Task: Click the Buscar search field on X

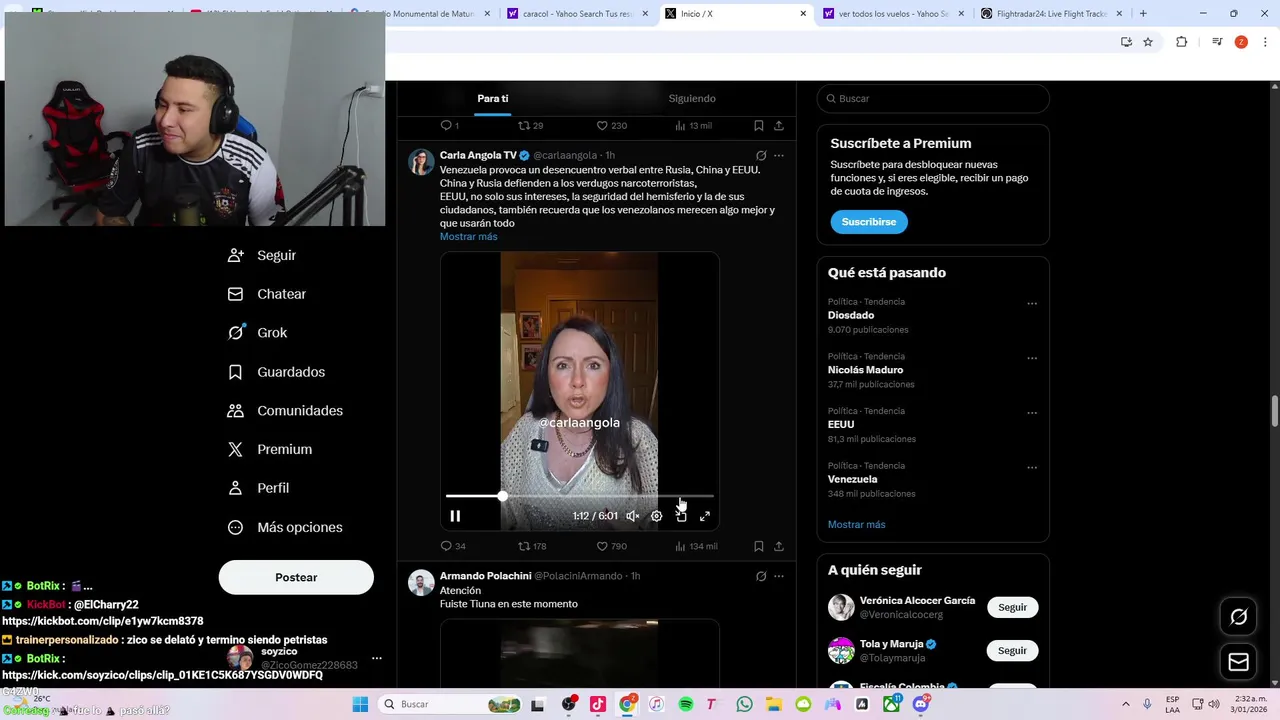Action: (x=933, y=98)
